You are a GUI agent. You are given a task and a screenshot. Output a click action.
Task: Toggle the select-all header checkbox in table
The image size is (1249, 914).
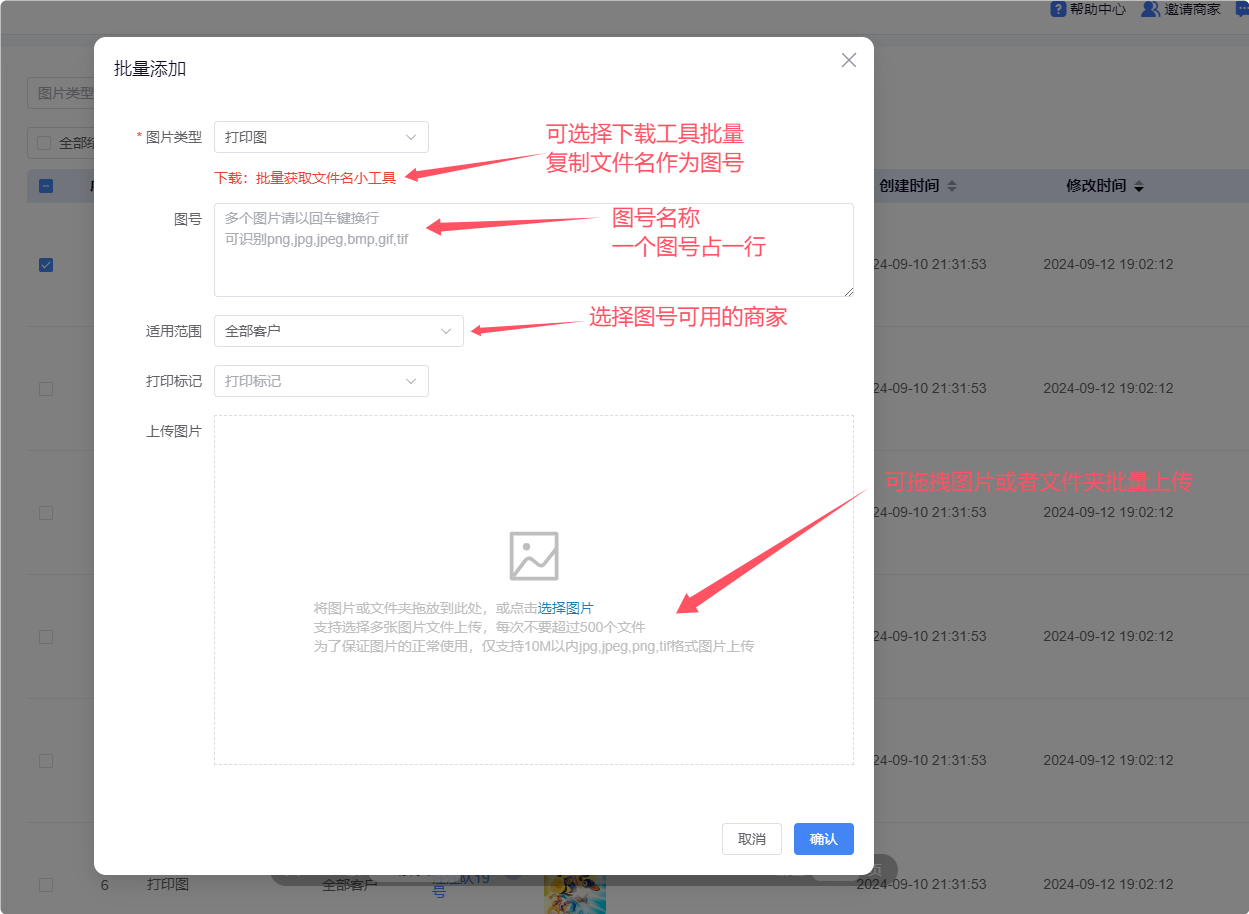(x=46, y=185)
